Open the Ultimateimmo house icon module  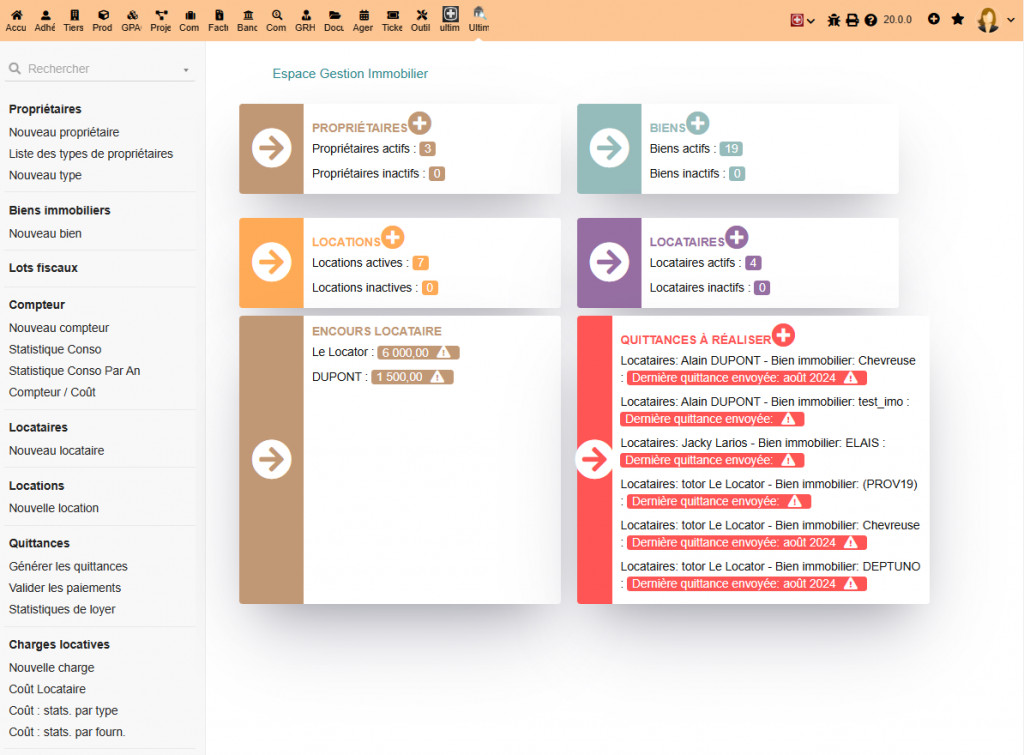tap(479, 20)
